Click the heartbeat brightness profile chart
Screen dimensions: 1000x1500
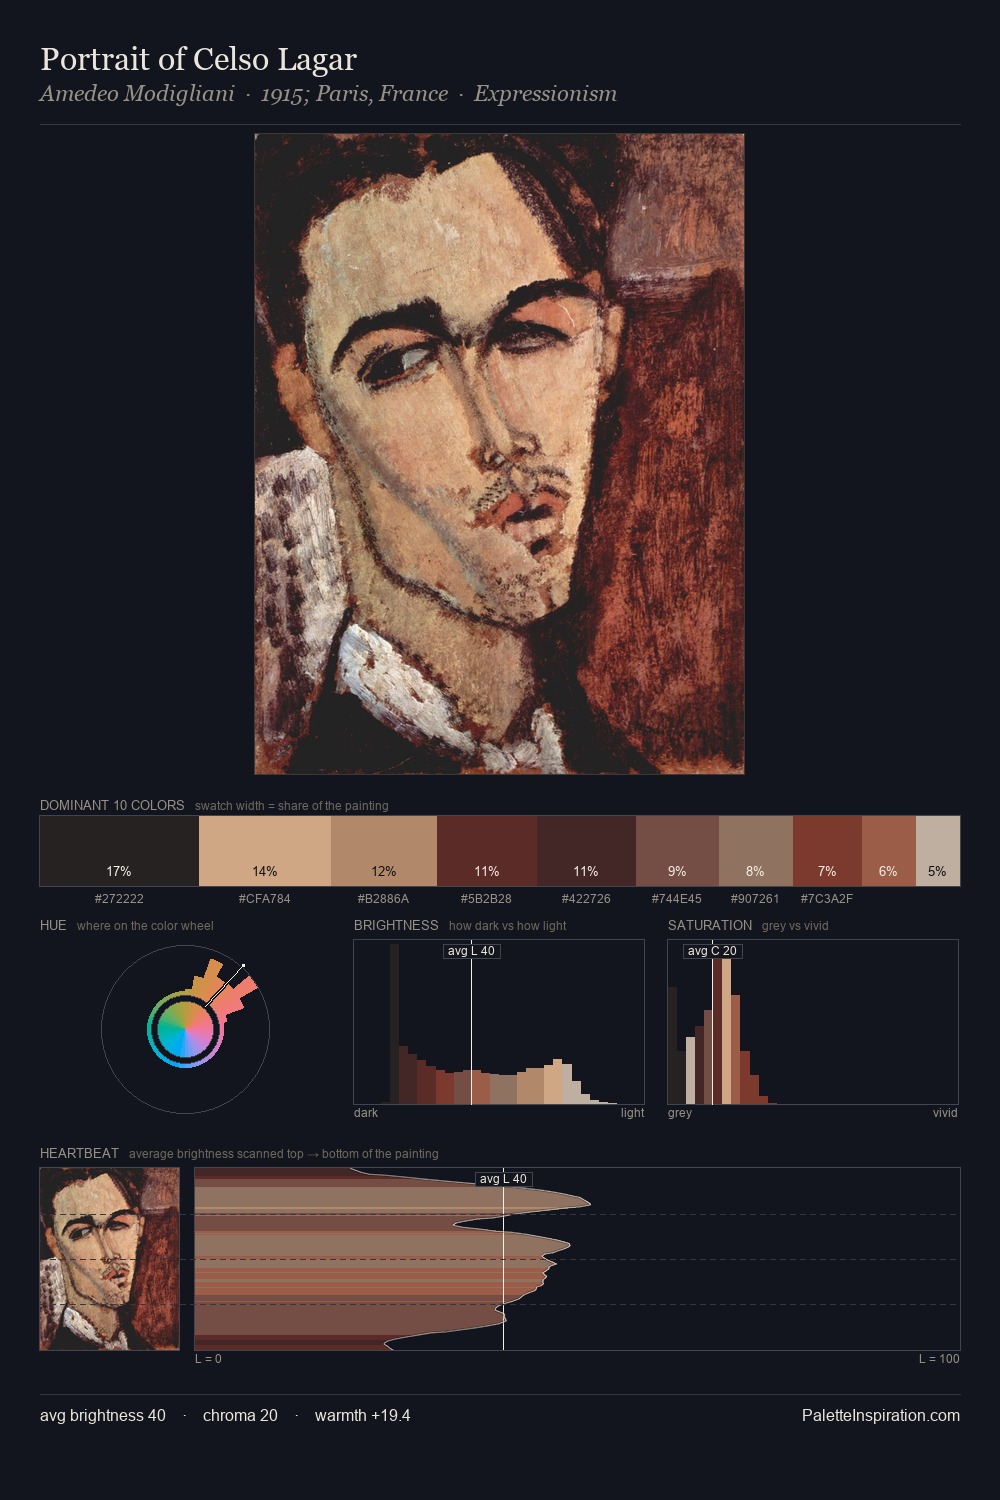coord(577,1259)
